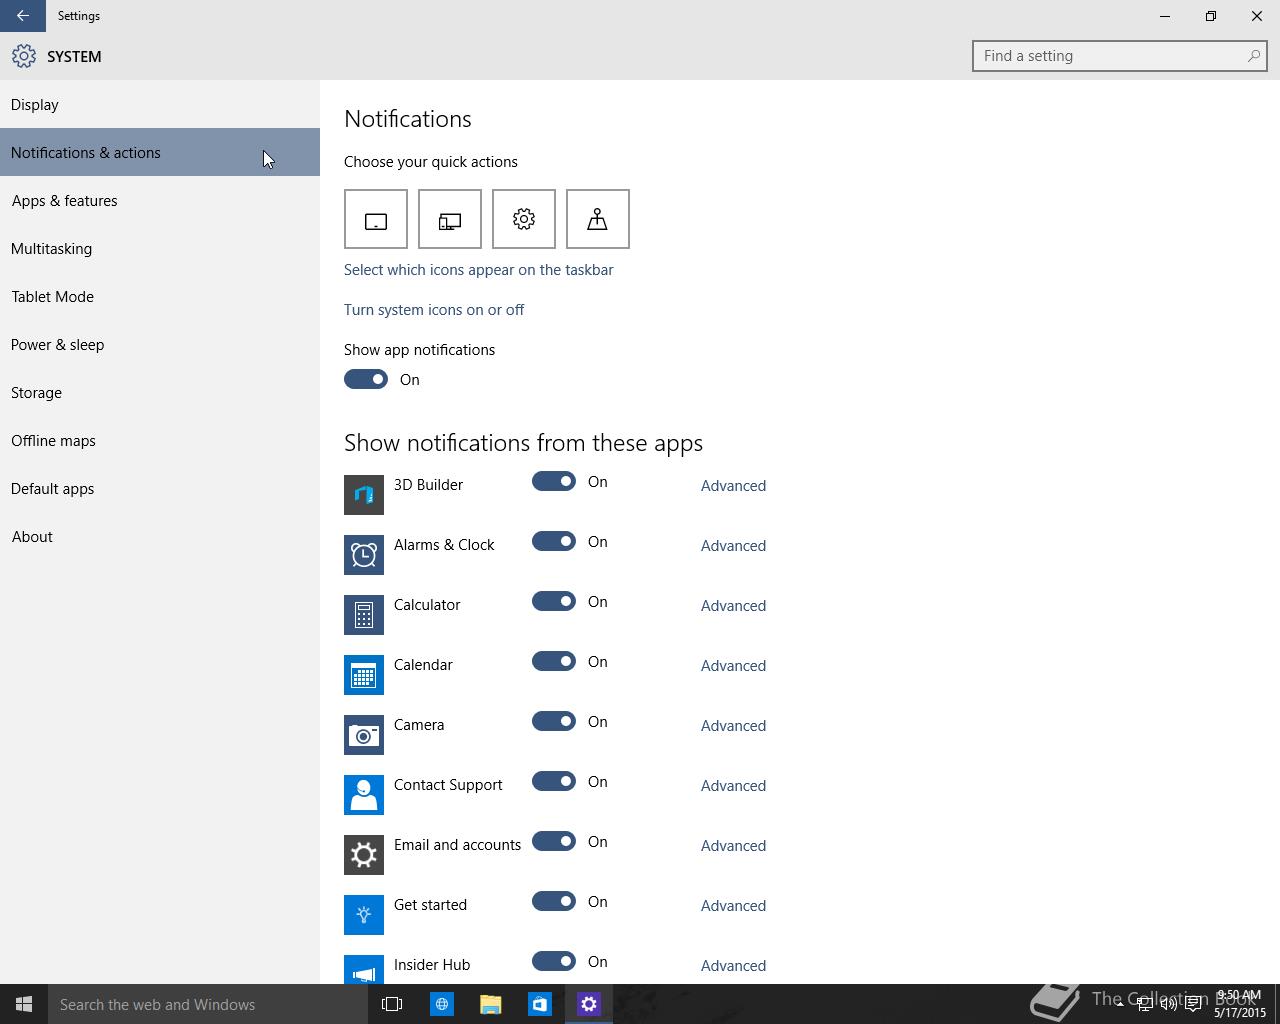1280x1024 pixels.
Task: Go to Multitasking settings
Action: point(160,248)
